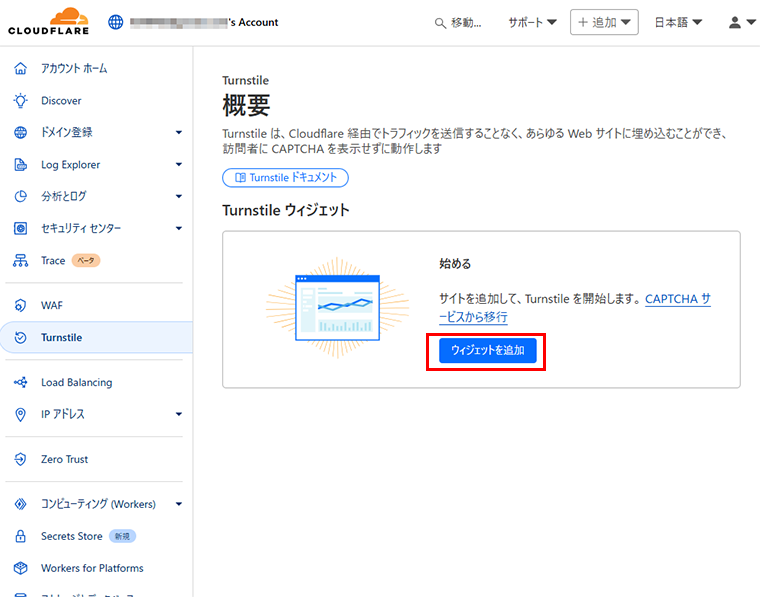Click the ベータ badge next to Trace
This screenshot has width=760, height=597.
pos(86,260)
